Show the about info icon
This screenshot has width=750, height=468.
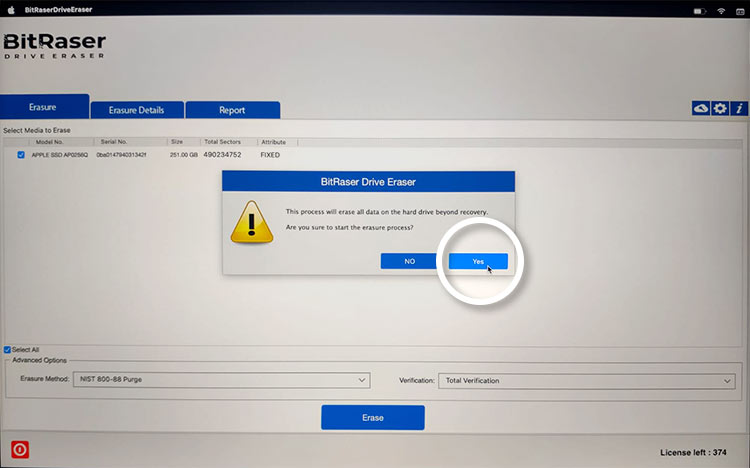[739, 109]
